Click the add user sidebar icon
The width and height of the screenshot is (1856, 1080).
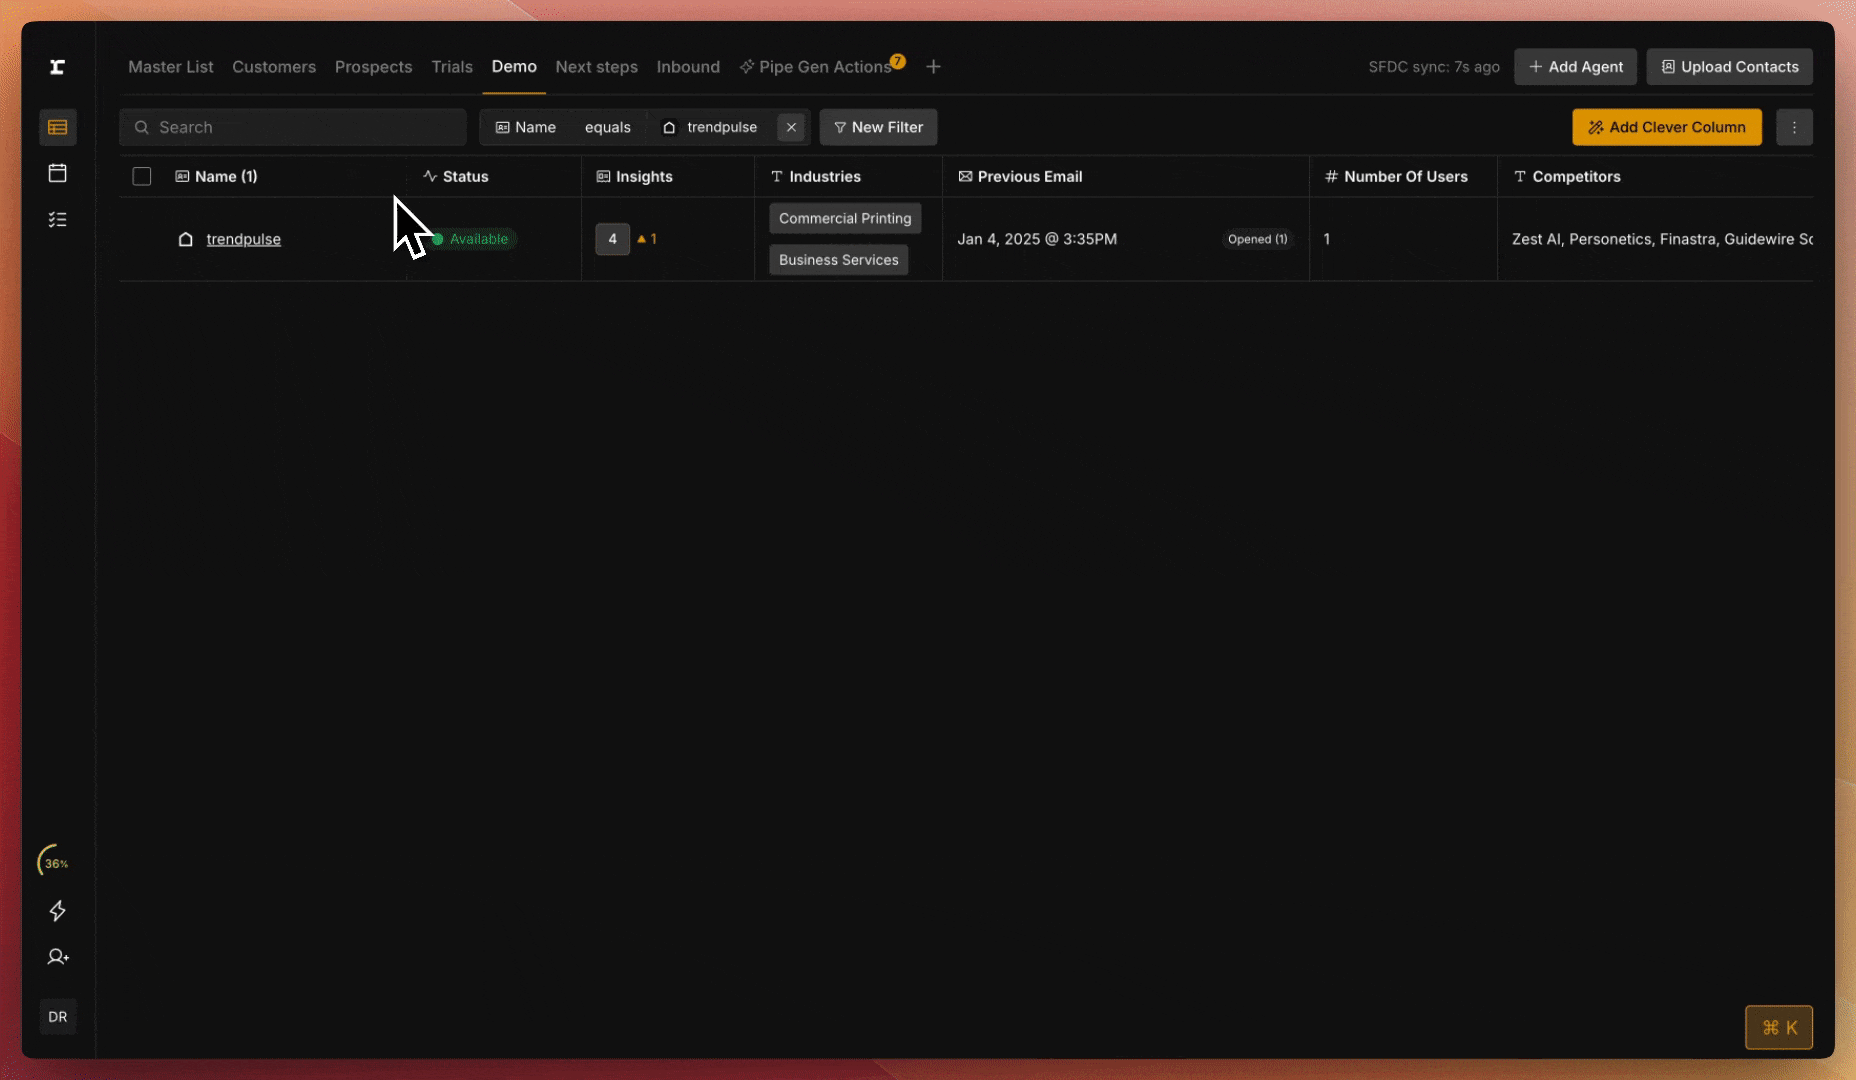pos(58,957)
